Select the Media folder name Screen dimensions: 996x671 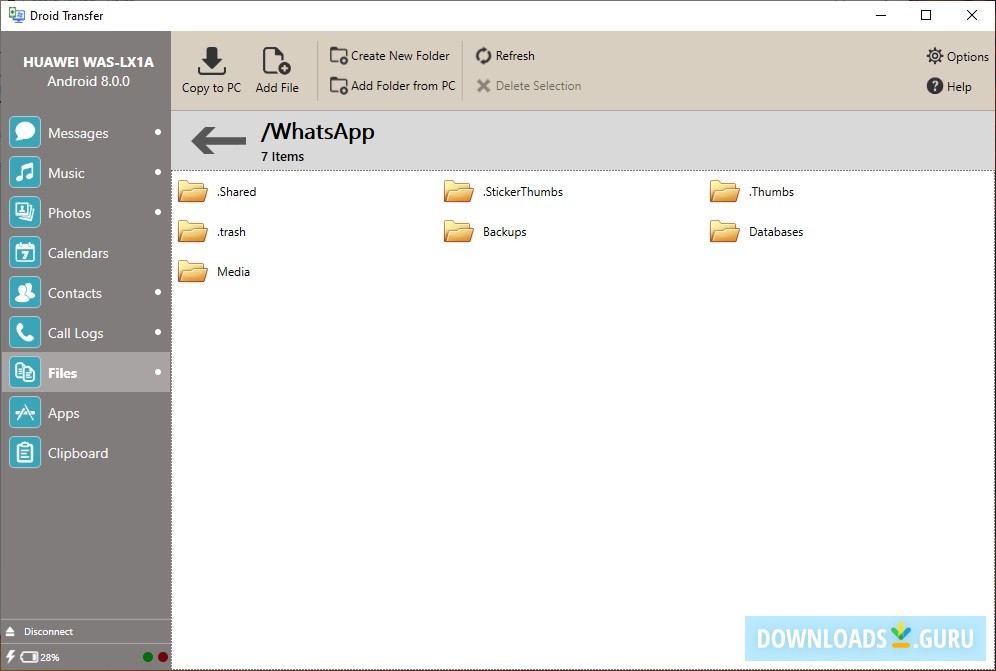233,272
